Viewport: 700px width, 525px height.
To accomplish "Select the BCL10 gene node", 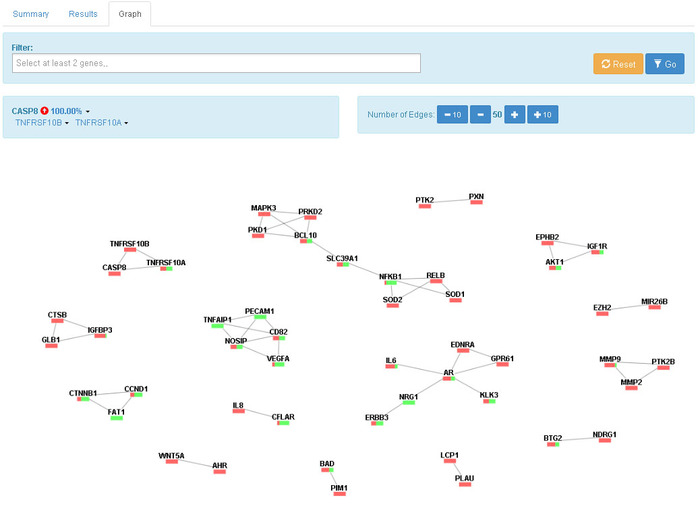I will [x=305, y=236].
